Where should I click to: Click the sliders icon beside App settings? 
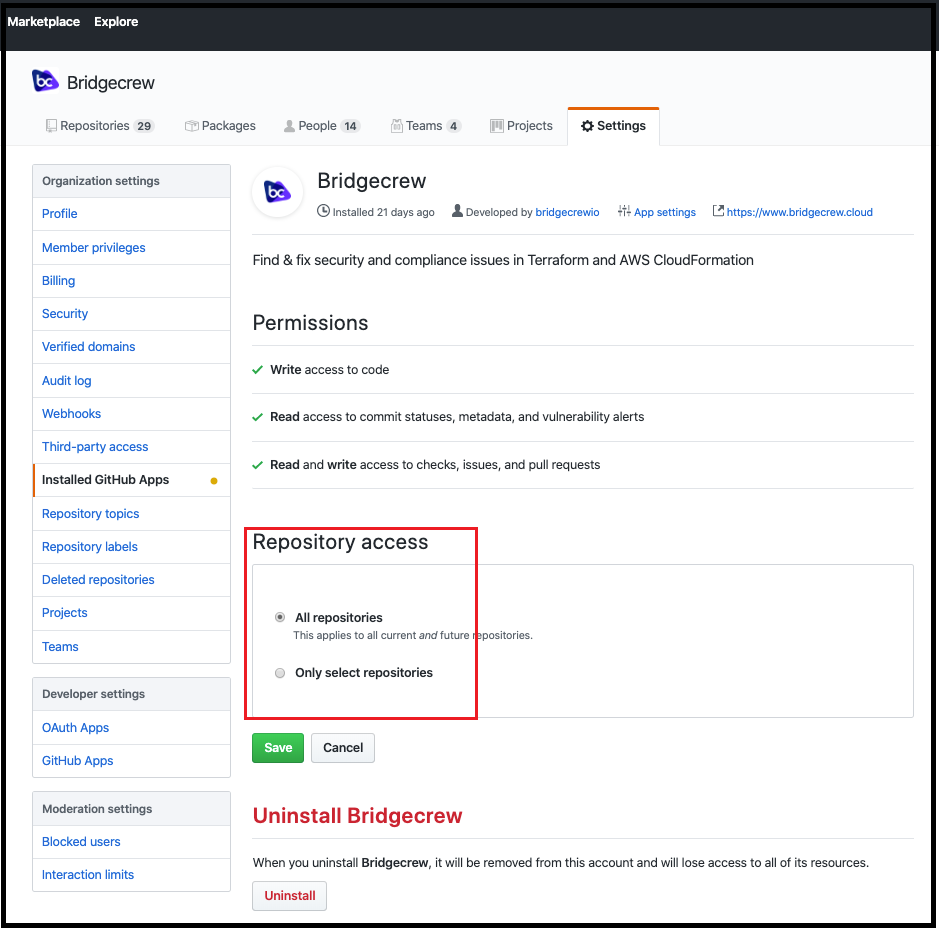click(624, 211)
